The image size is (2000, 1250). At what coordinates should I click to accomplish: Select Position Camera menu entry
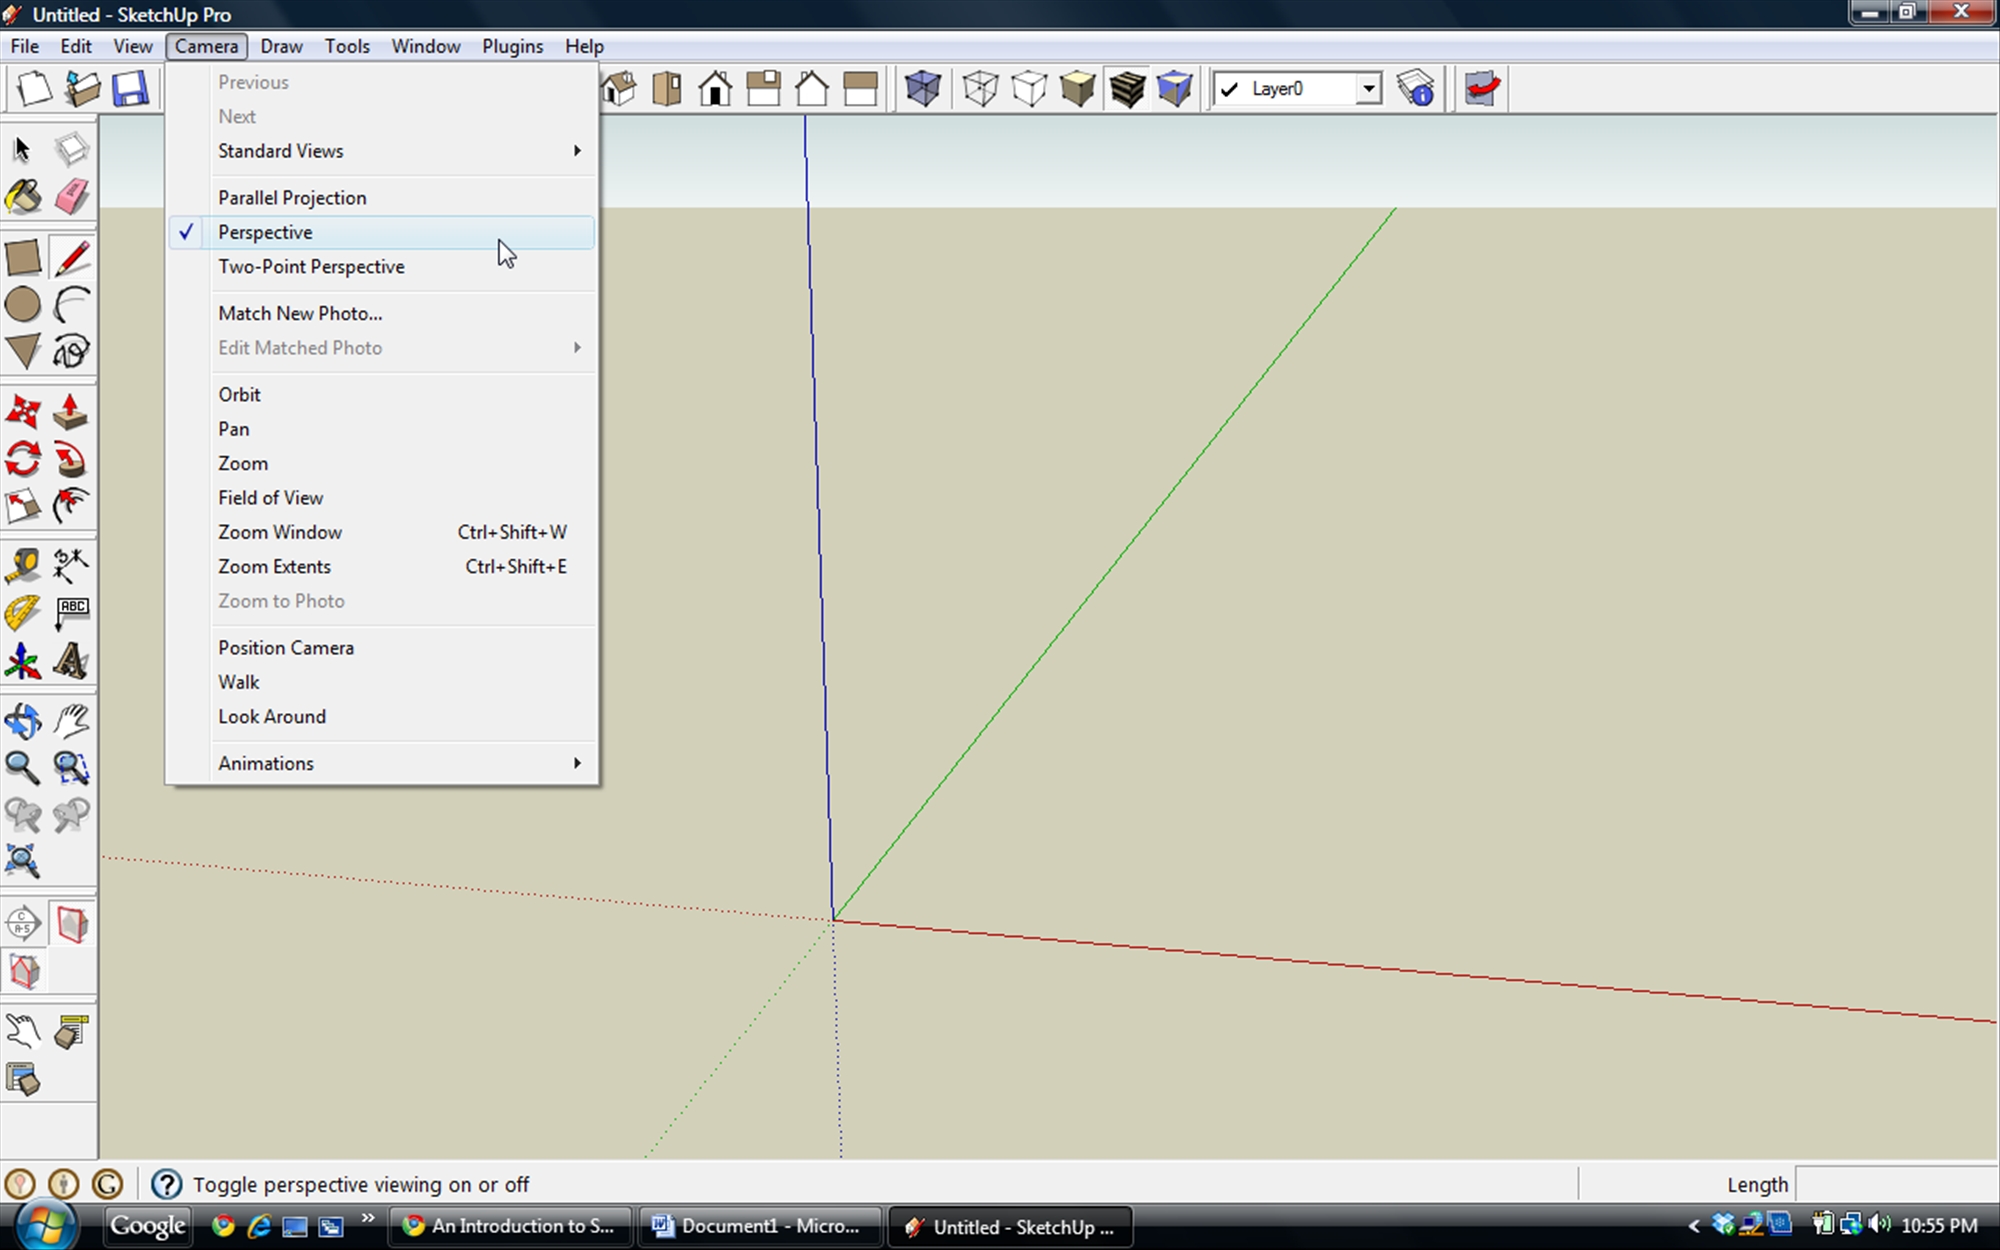[382, 648]
